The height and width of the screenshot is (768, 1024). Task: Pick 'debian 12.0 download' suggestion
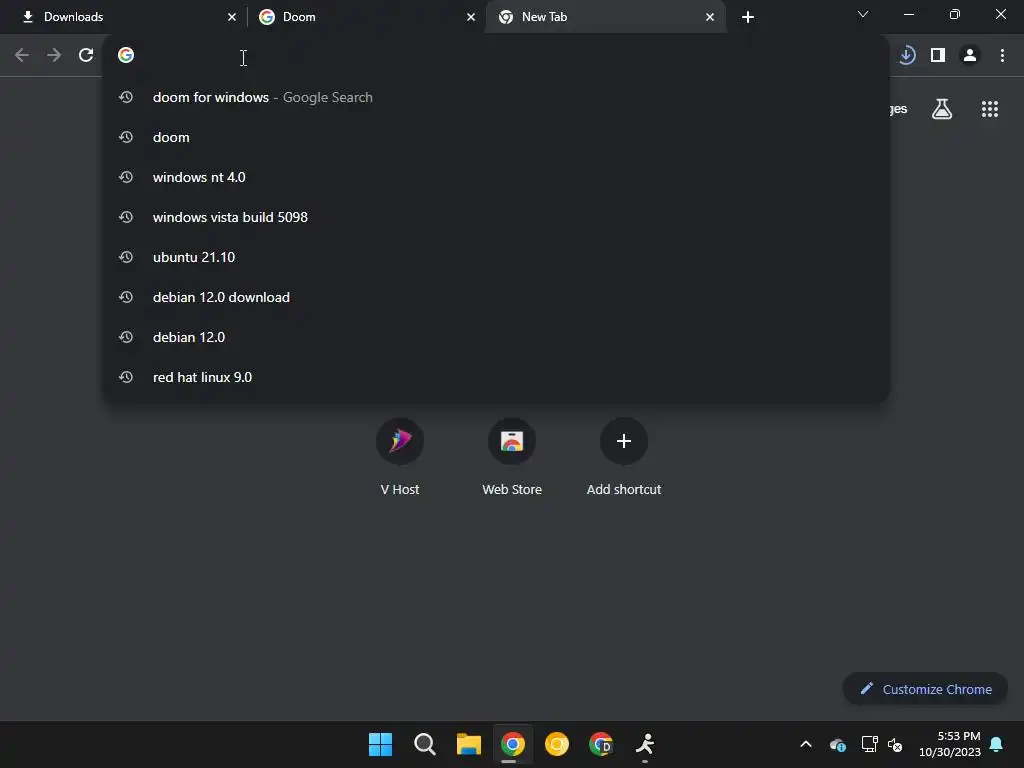[x=496, y=297]
